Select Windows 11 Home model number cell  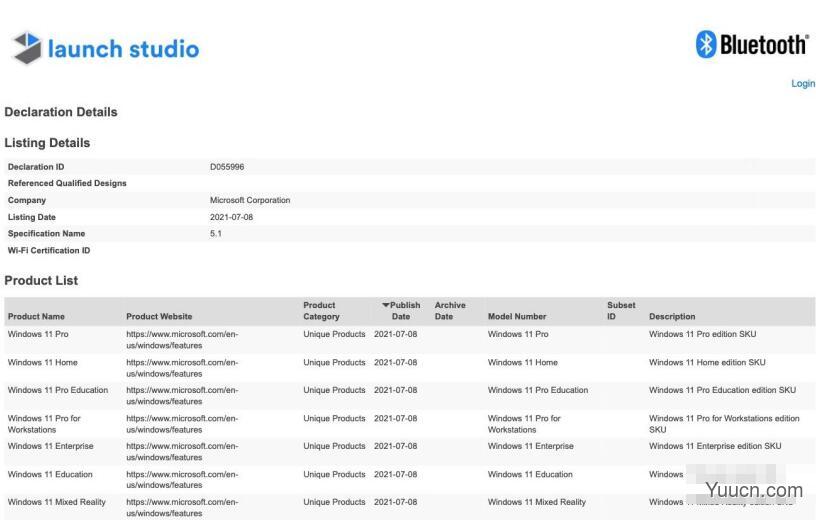coord(522,362)
